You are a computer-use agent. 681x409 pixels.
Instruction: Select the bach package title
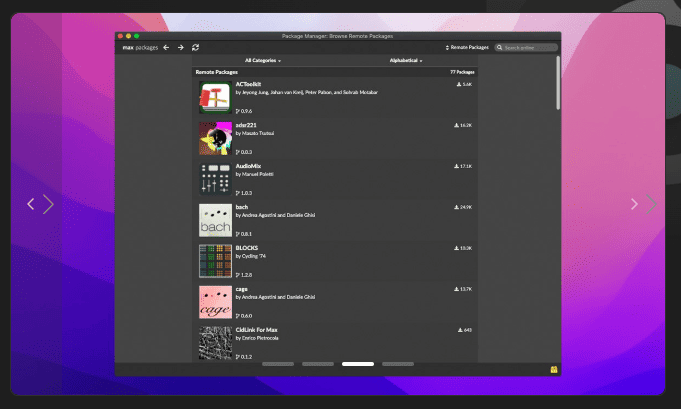[242, 207]
